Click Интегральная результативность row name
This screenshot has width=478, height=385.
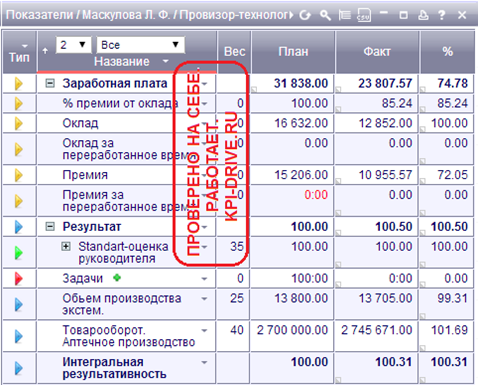coord(114,368)
